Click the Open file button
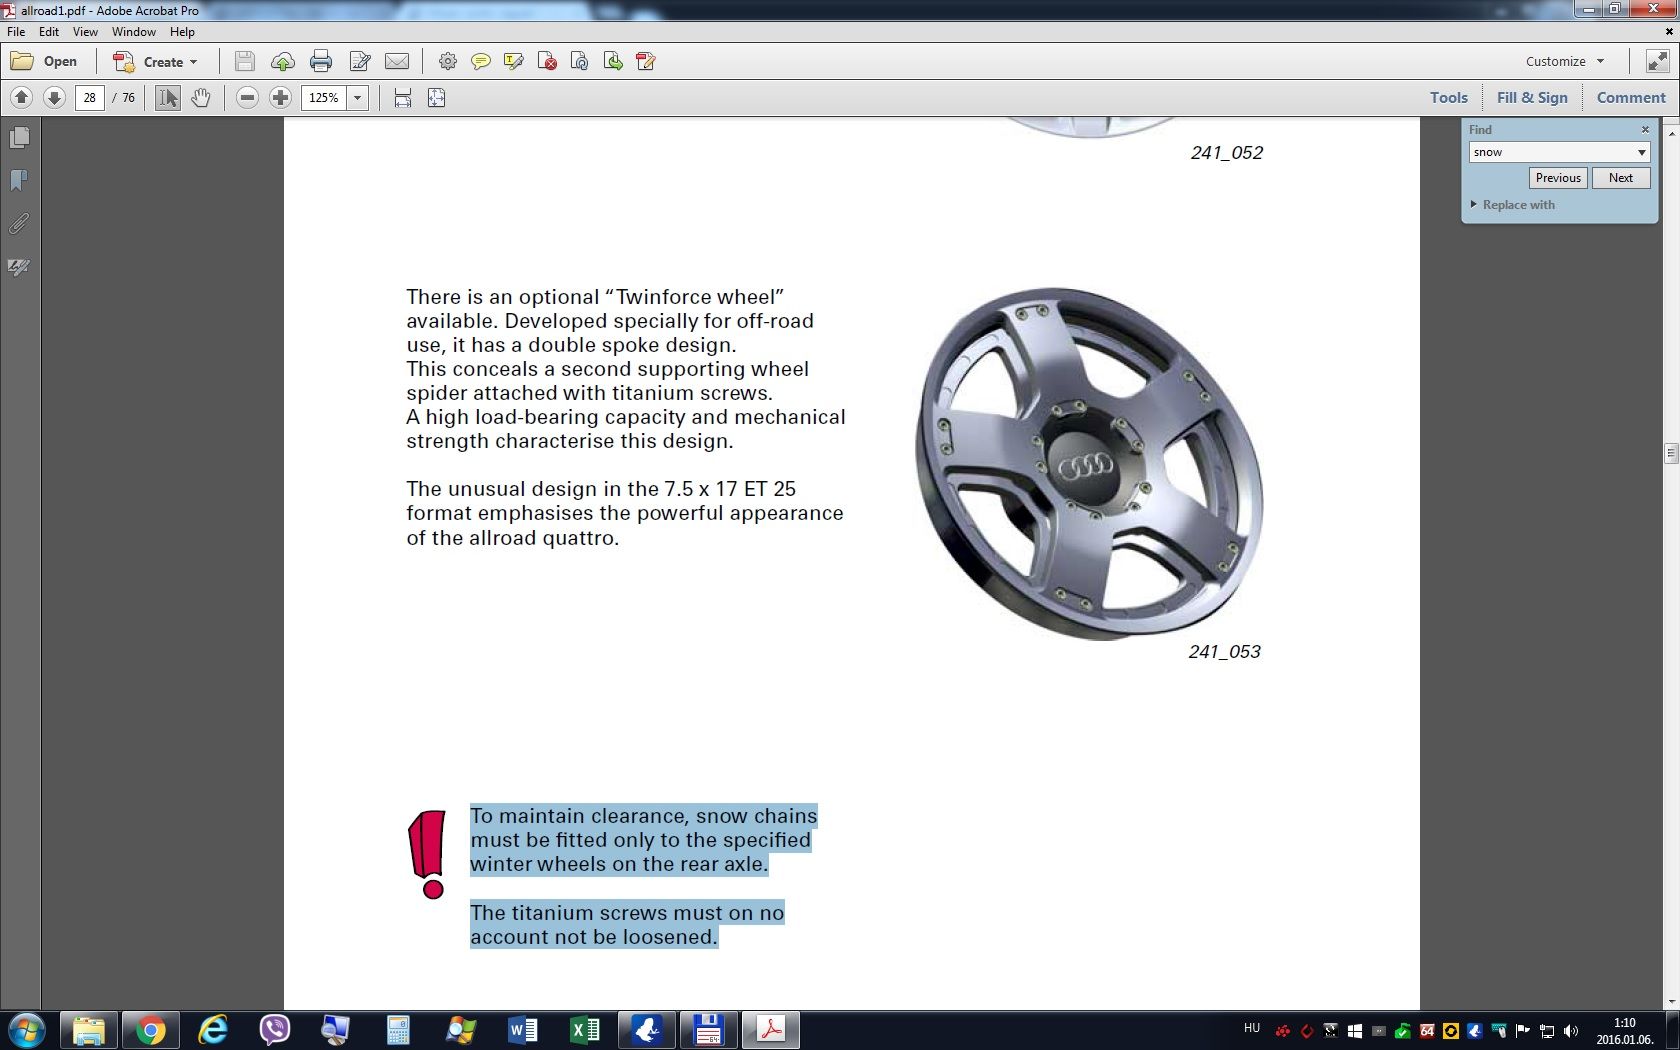 tap(44, 61)
